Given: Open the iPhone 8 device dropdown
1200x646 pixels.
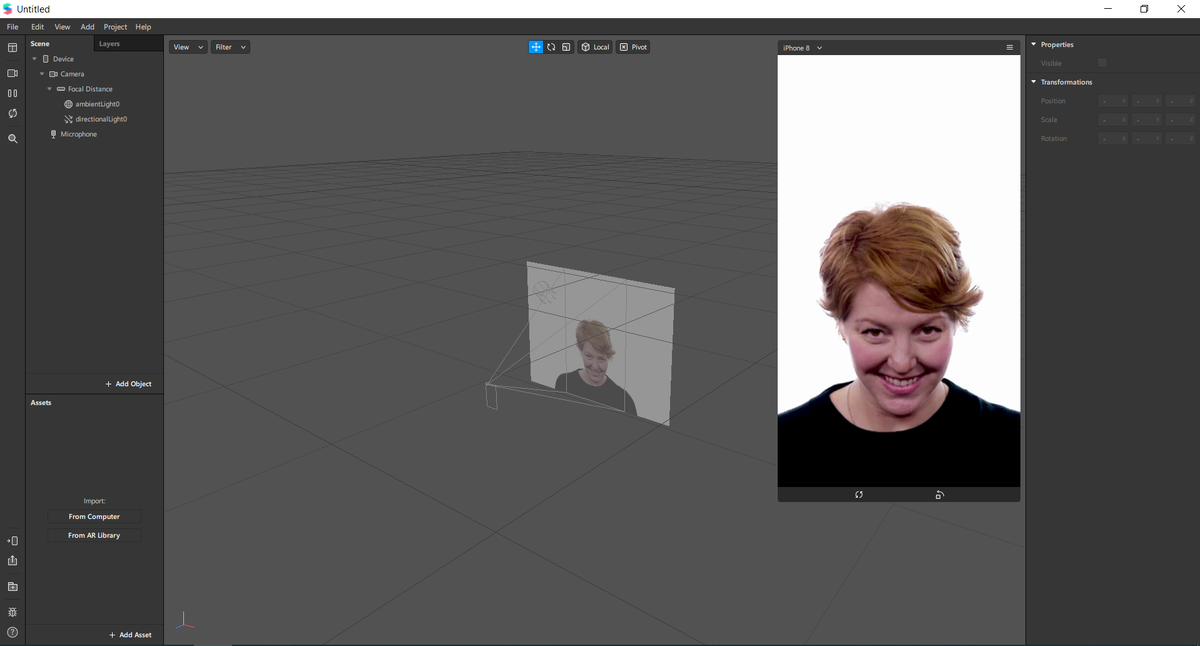Looking at the screenshot, I should 801,46.
